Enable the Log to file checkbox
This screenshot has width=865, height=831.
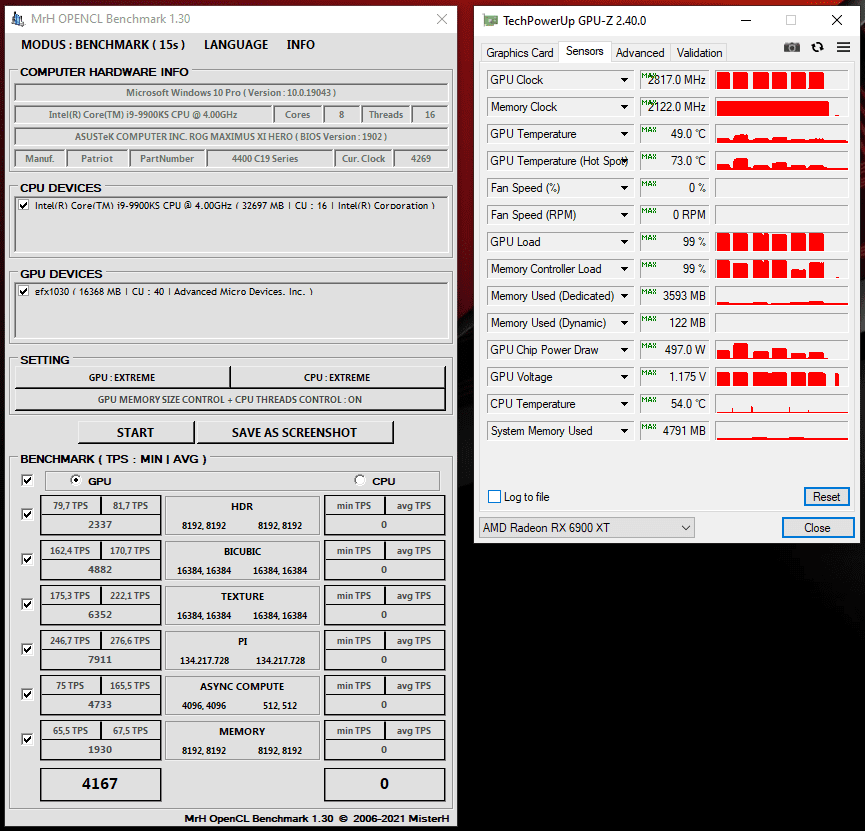pos(494,497)
